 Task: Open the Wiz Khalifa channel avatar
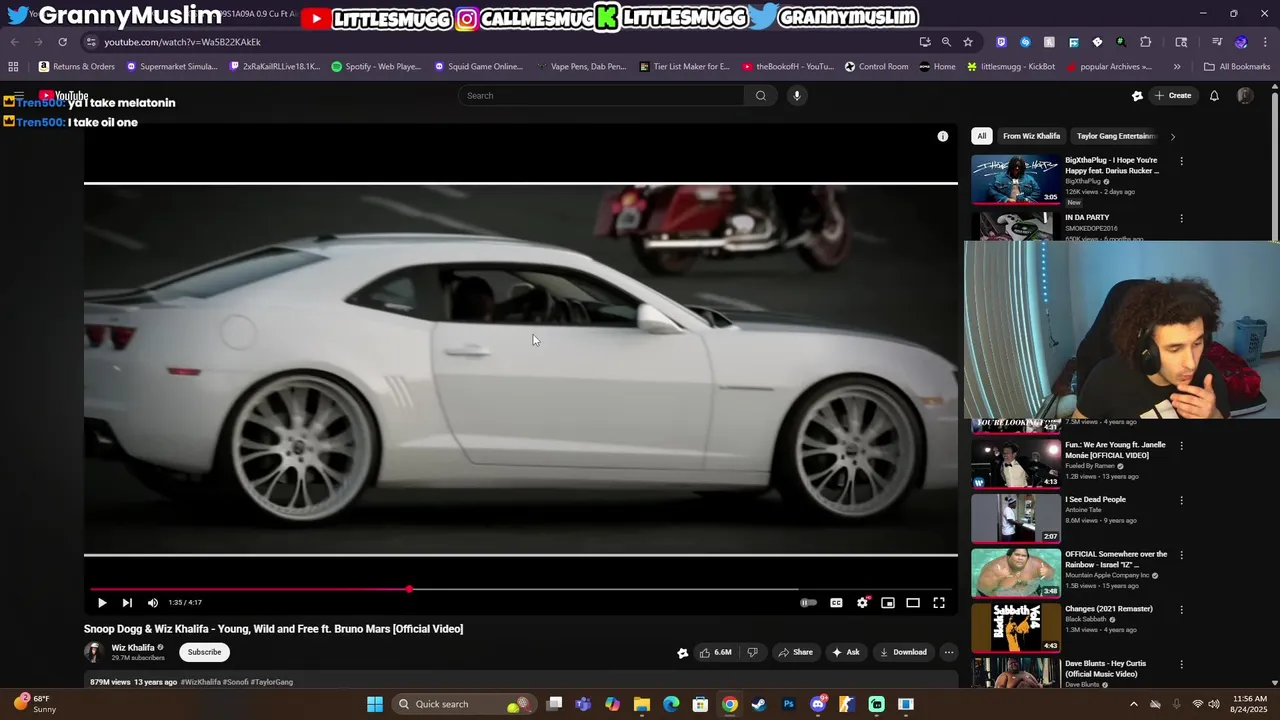pos(94,652)
